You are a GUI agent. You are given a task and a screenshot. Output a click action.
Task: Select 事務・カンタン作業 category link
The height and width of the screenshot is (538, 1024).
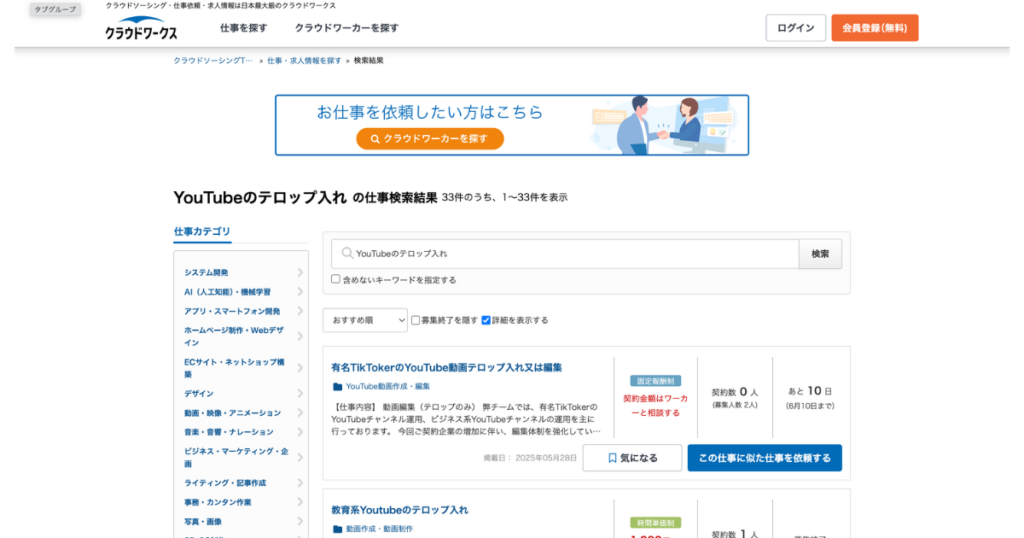point(217,502)
